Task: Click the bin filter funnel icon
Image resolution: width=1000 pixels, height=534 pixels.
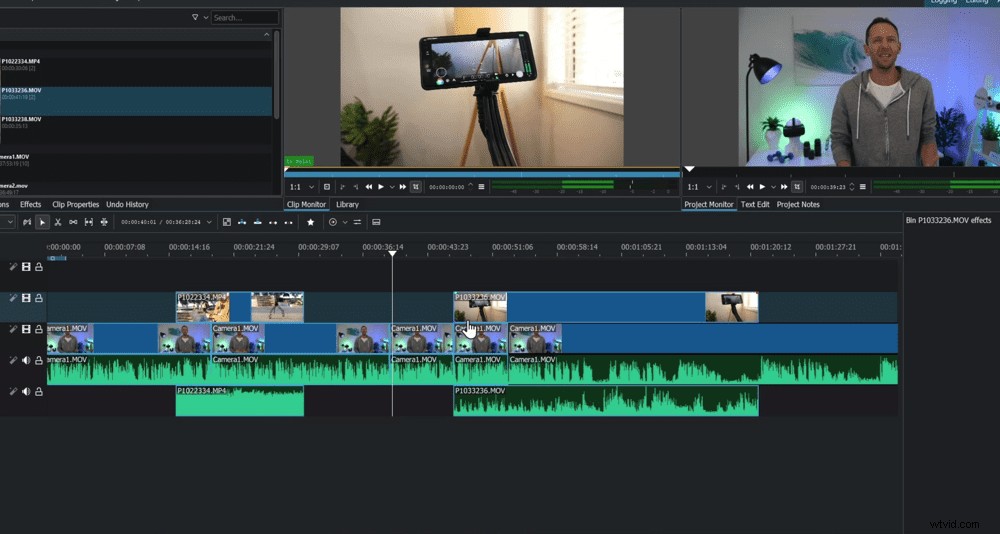Action: pos(195,17)
